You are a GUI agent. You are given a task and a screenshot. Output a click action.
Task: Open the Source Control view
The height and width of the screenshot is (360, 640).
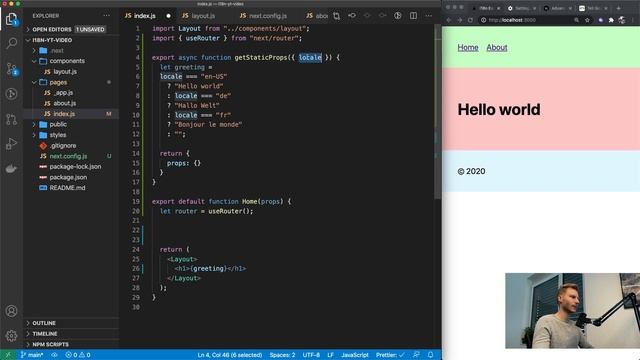pos(11,69)
